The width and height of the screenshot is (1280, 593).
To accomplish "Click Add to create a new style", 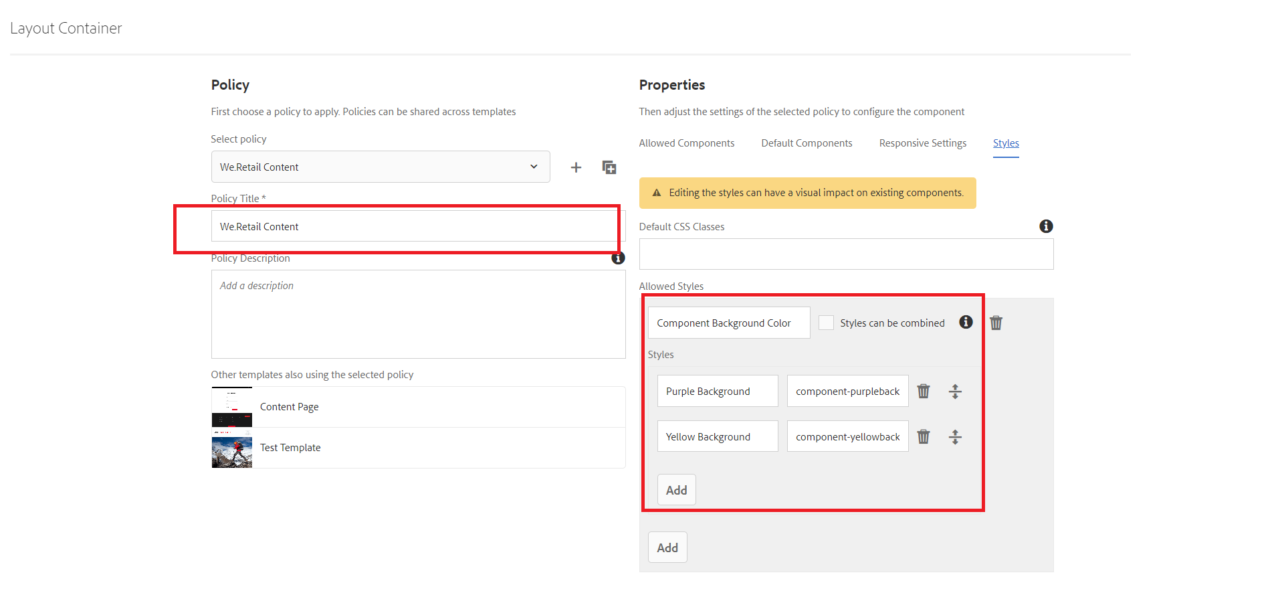I will click(676, 489).
